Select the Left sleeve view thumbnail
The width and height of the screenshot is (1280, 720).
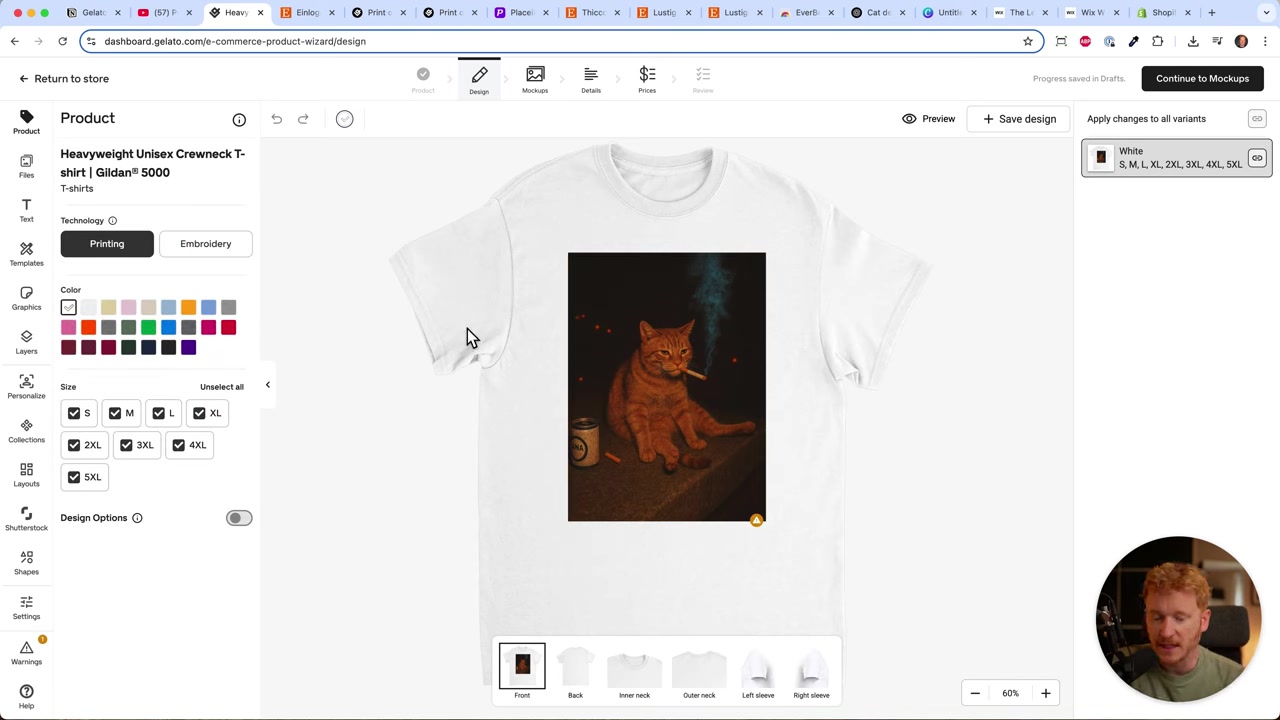758,672
